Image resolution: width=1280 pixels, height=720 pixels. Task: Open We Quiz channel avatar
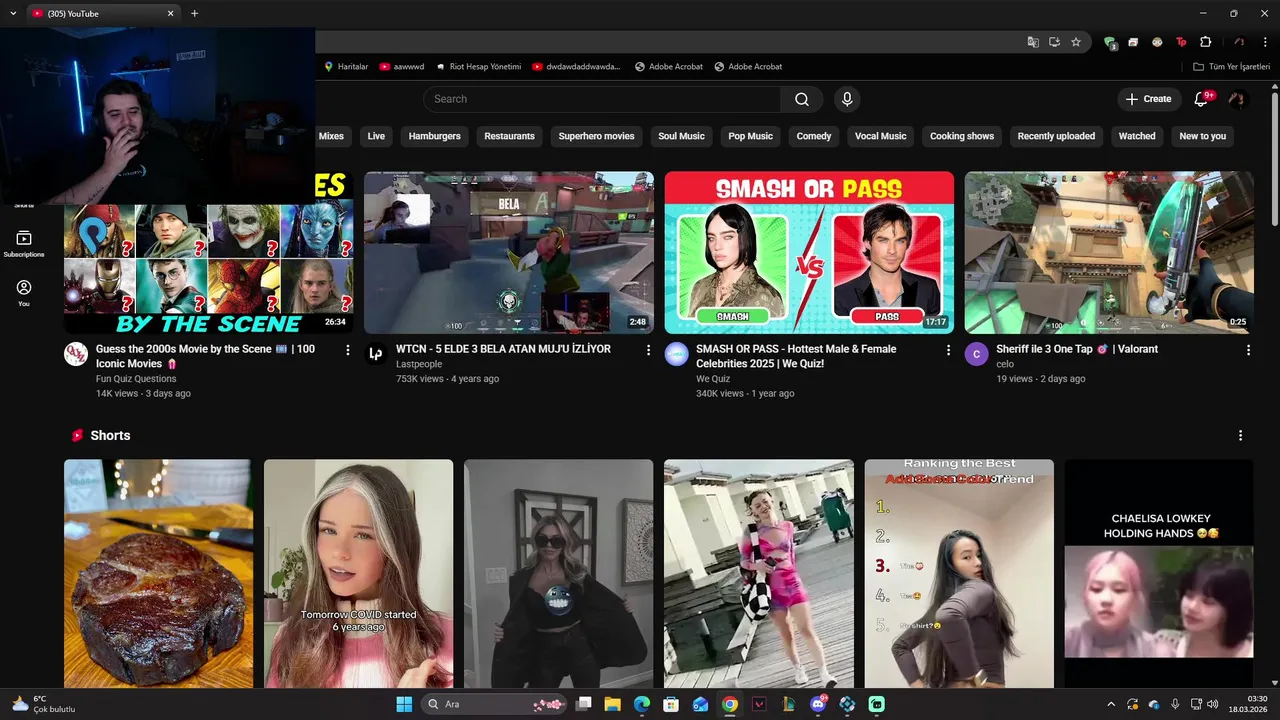click(677, 354)
